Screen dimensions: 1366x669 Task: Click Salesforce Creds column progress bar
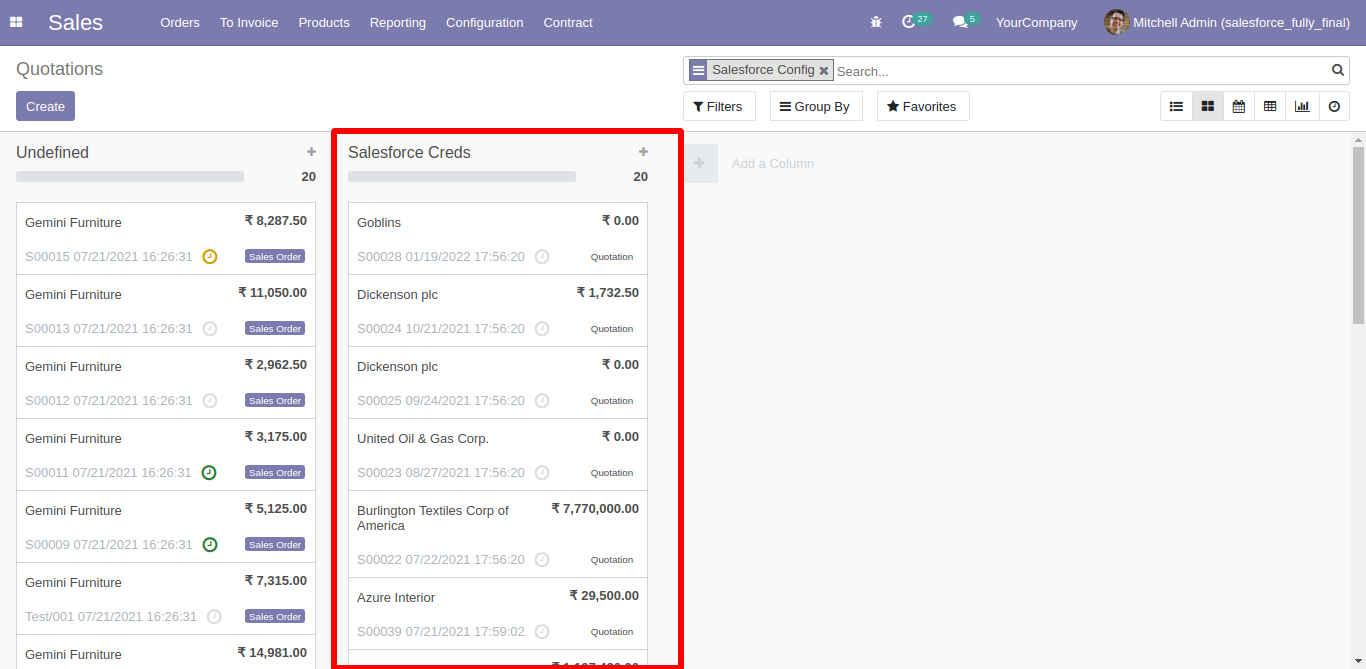click(x=462, y=176)
